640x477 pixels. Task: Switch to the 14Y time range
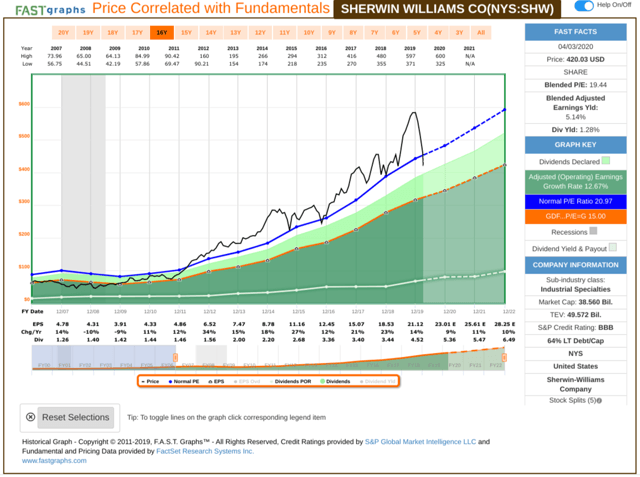click(x=211, y=33)
